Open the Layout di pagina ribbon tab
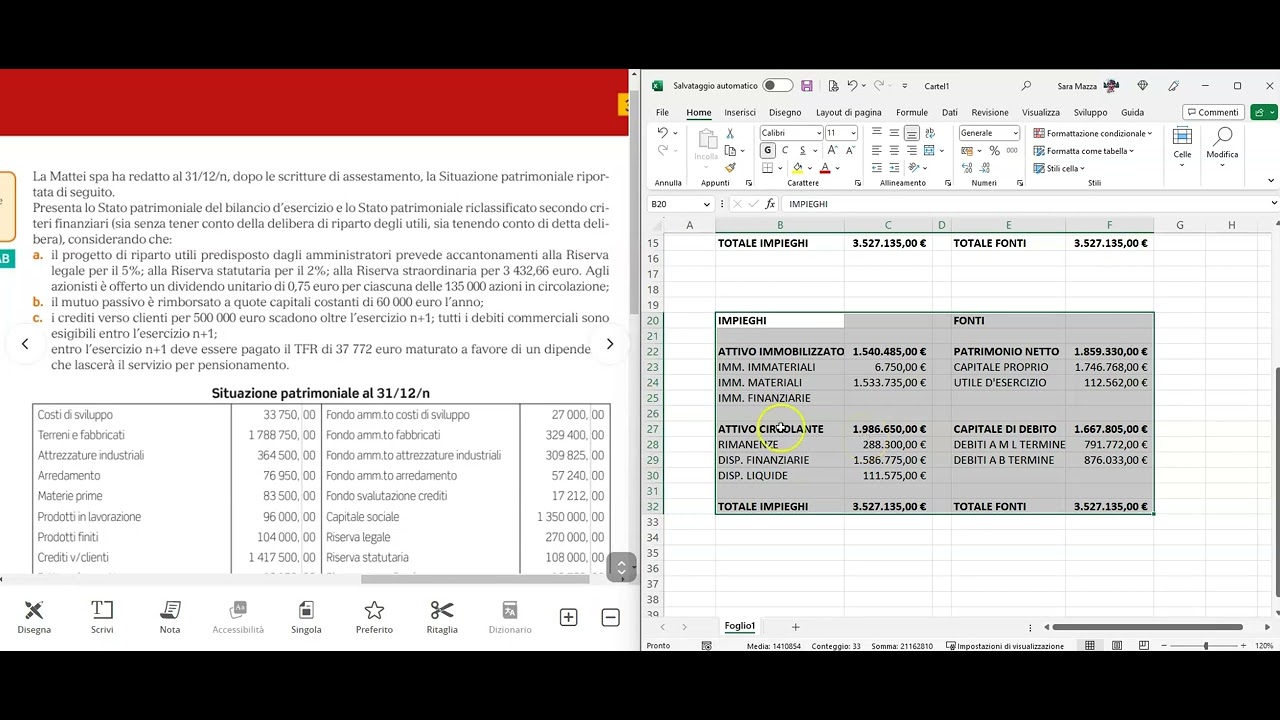Viewport: 1280px width, 720px height. [x=848, y=113]
